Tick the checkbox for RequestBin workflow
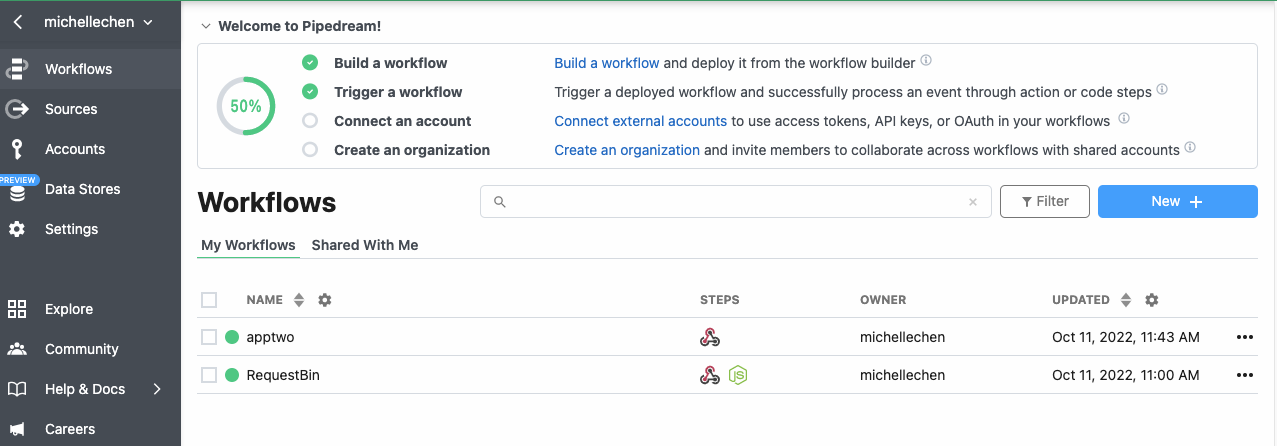Image resolution: width=1277 pixels, height=446 pixels. tap(209, 375)
